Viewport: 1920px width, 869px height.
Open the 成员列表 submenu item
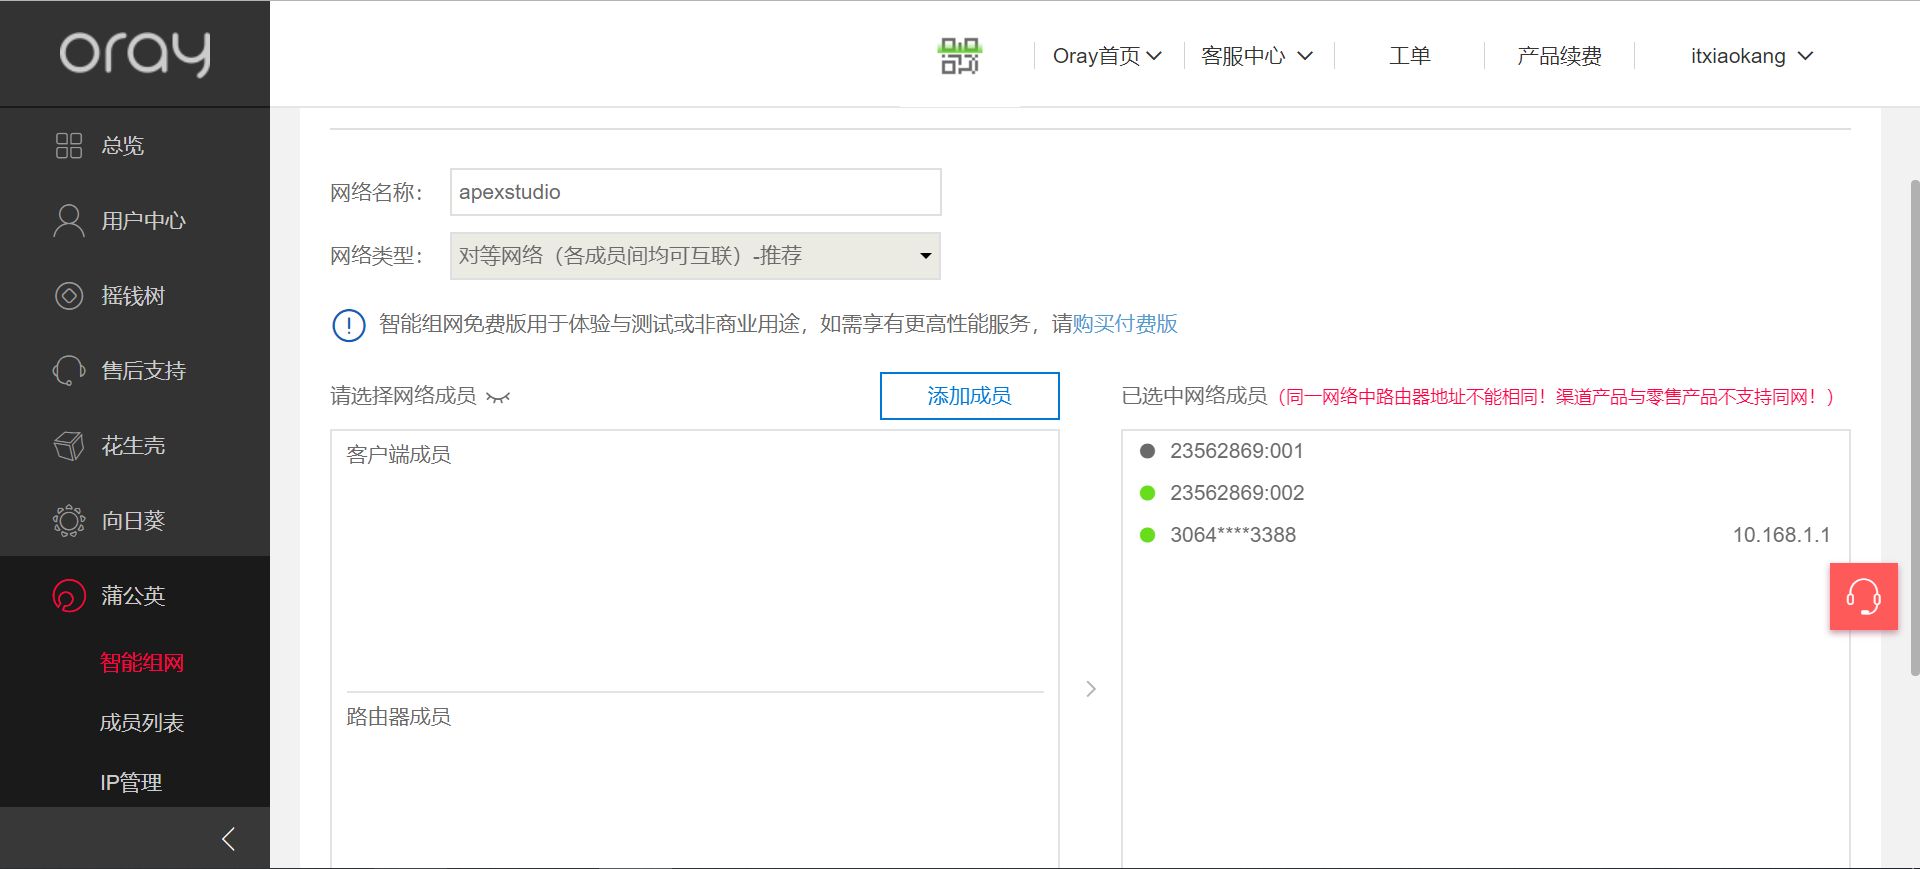click(x=142, y=723)
